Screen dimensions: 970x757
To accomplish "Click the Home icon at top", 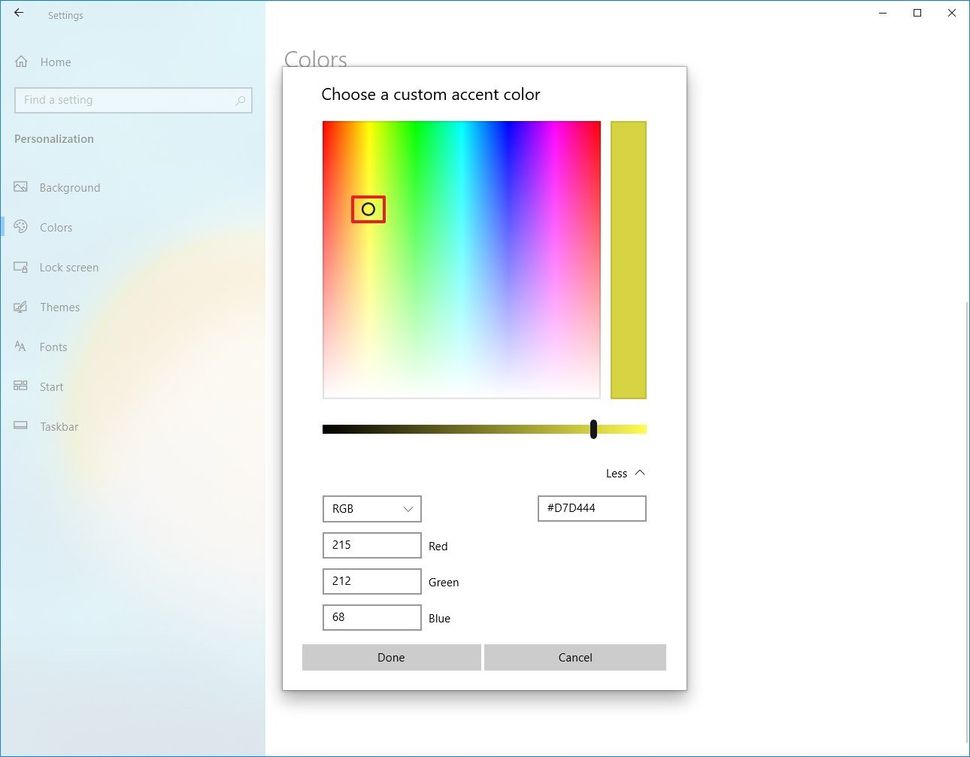I will tap(21, 61).
